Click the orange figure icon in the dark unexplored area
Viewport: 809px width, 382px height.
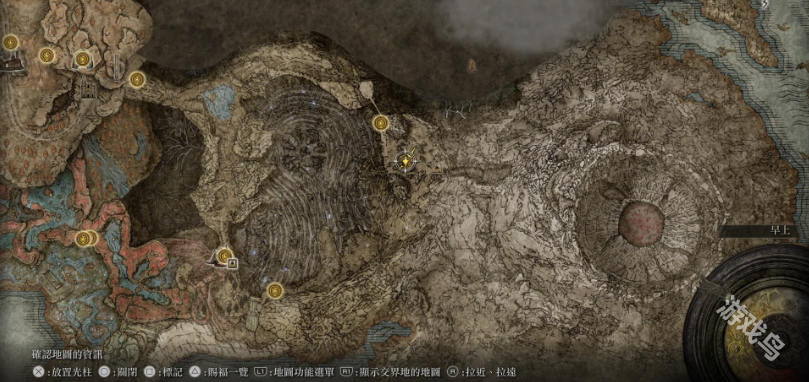click(472, 65)
